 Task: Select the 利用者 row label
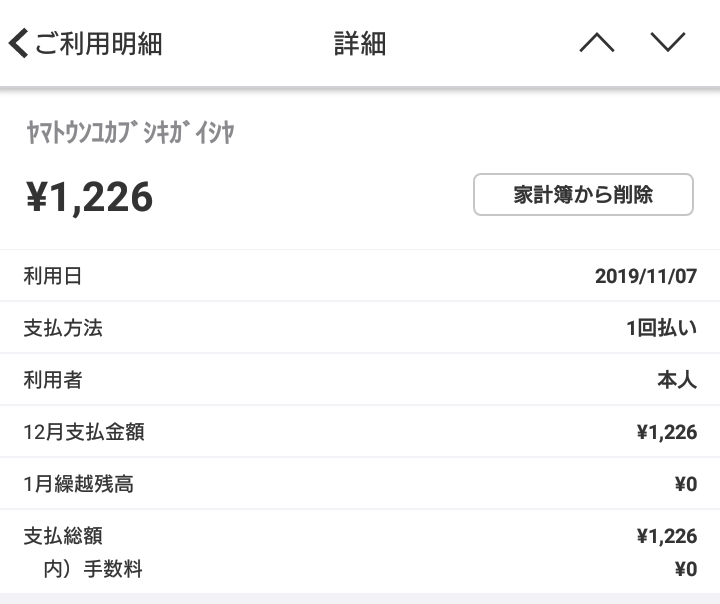coord(53,380)
